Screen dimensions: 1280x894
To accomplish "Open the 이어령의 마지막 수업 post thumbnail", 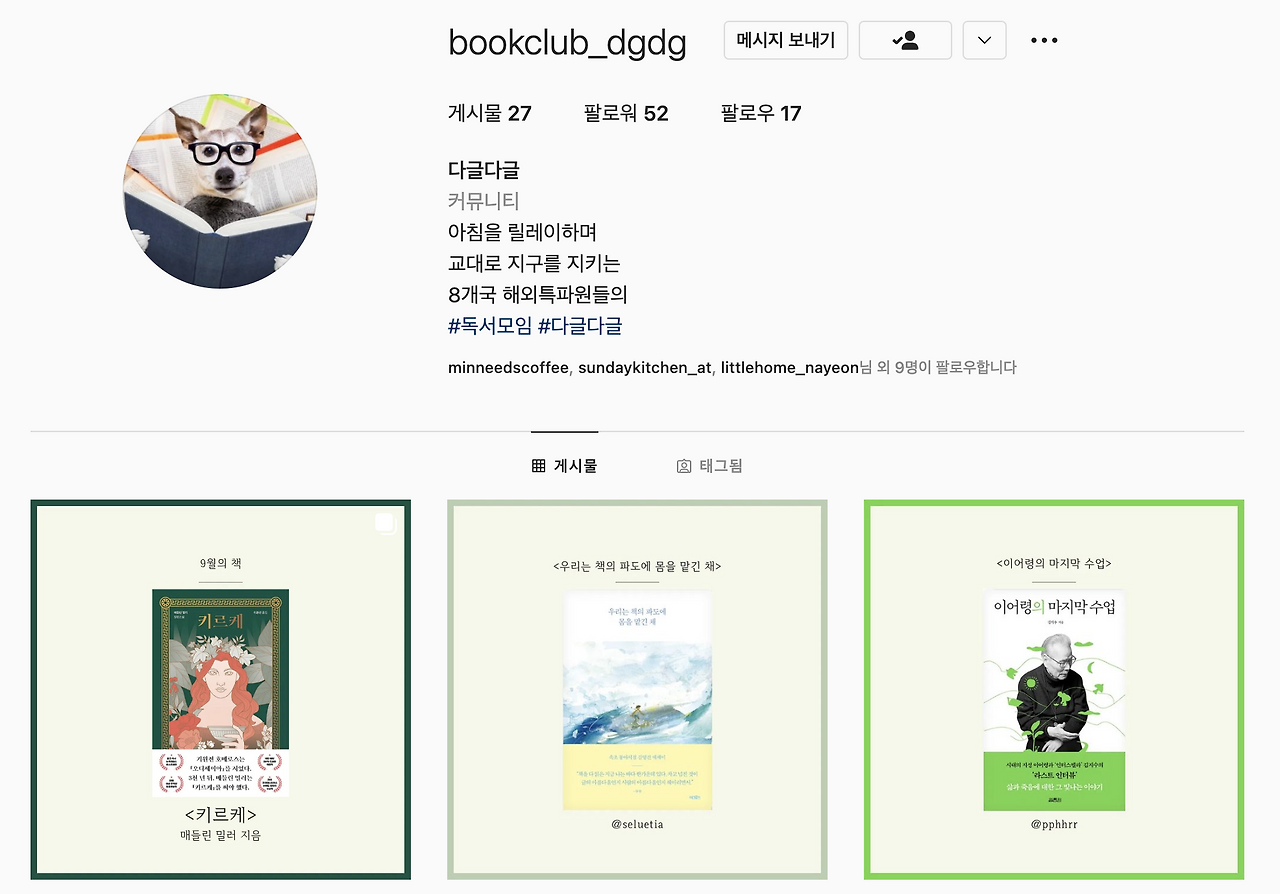I will (x=1054, y=690).
